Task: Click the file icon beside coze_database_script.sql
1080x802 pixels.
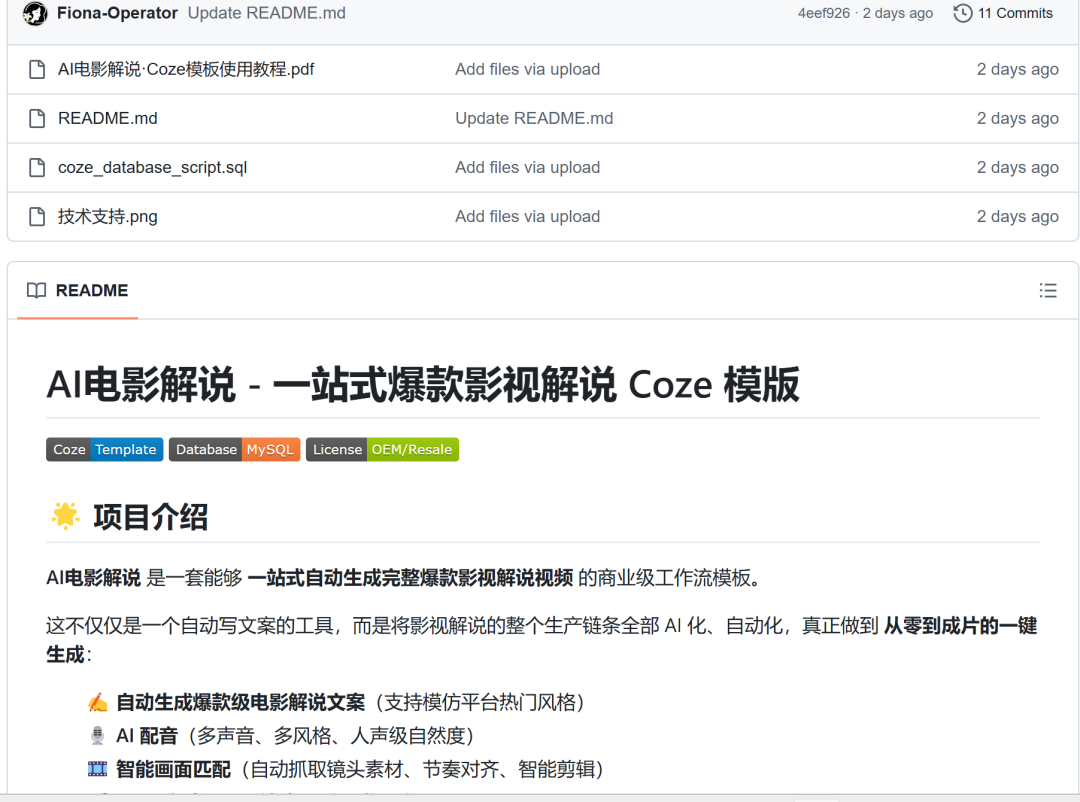Action: [37, 167]
